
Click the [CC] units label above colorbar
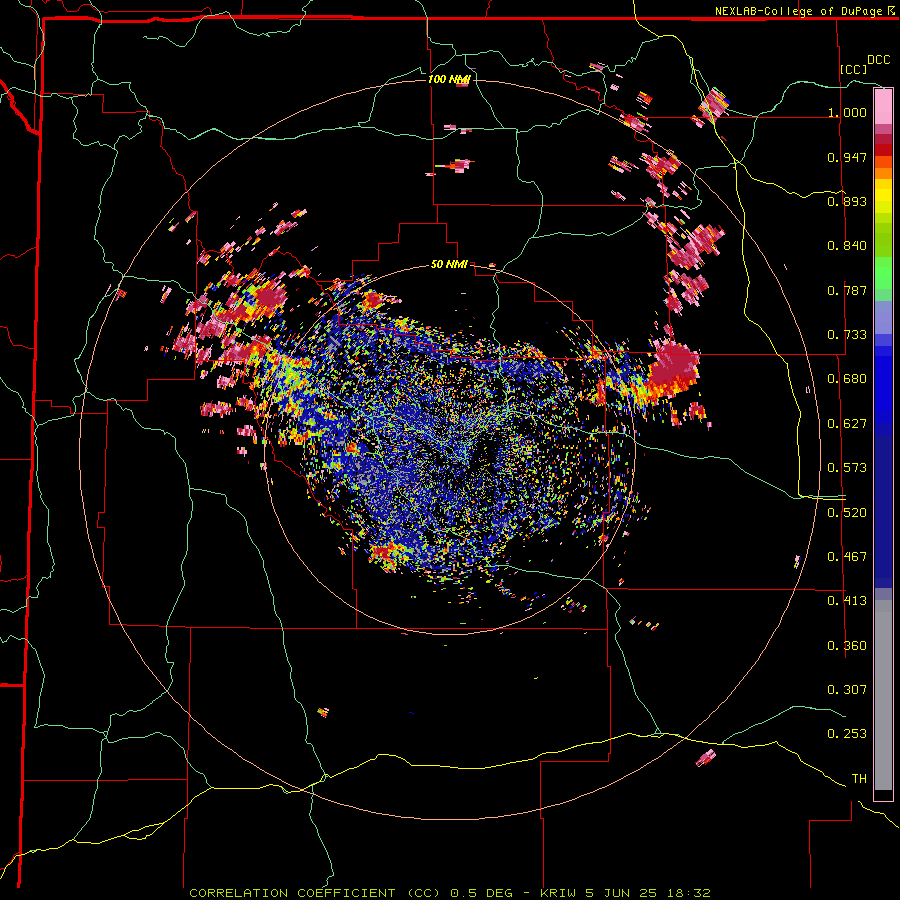pos(854,69)
